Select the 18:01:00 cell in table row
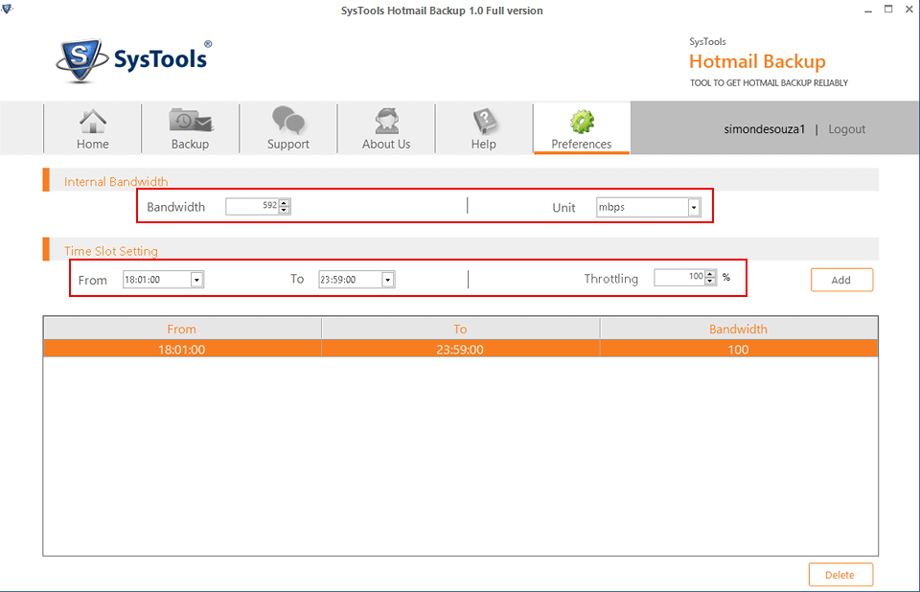This screenshot has width=920, height=592. (182, 350)
